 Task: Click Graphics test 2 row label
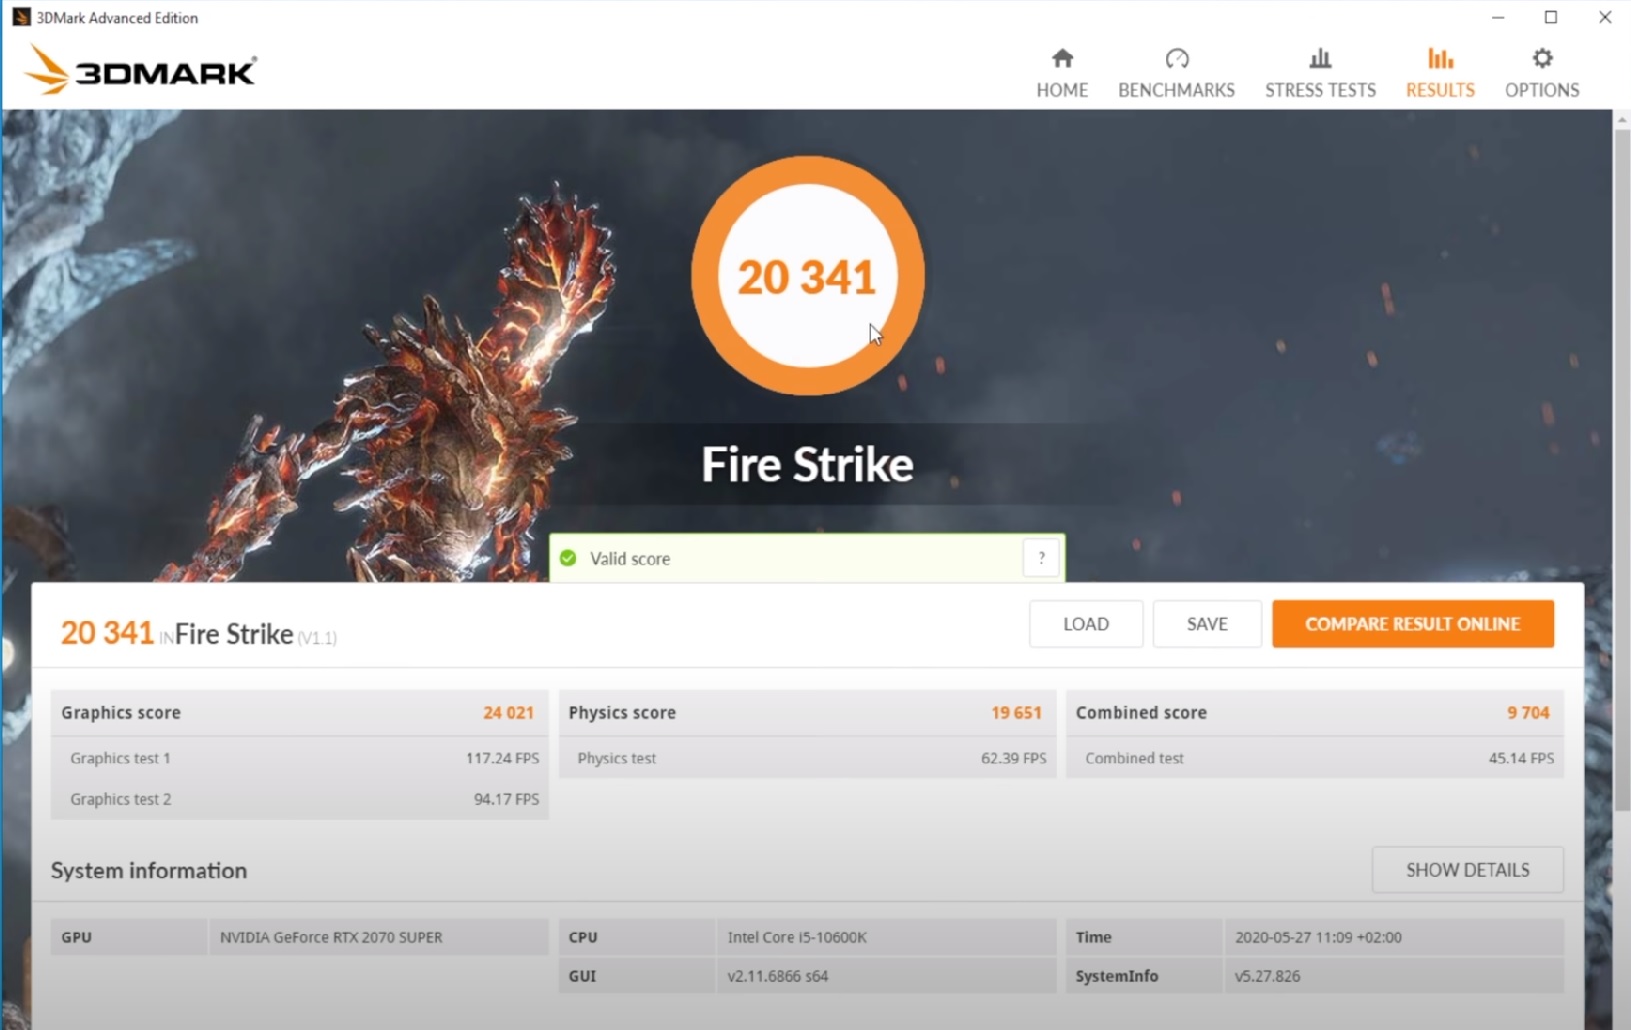pos(120,799)
